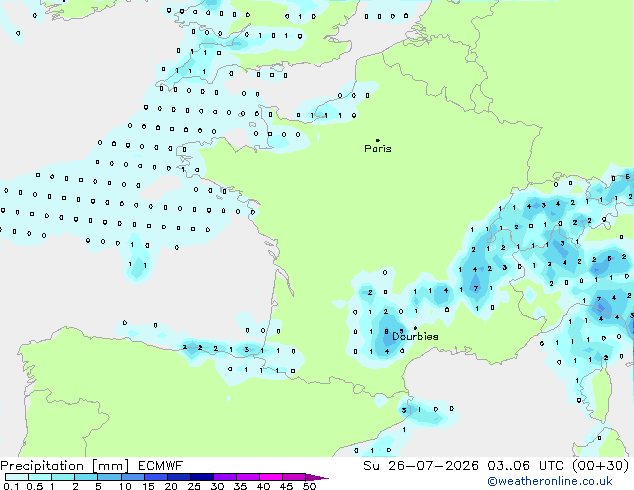Viewport: 634px width, 490px height.
Task: Click the 'Precipitation [mm]' title text
Action: 65,466
